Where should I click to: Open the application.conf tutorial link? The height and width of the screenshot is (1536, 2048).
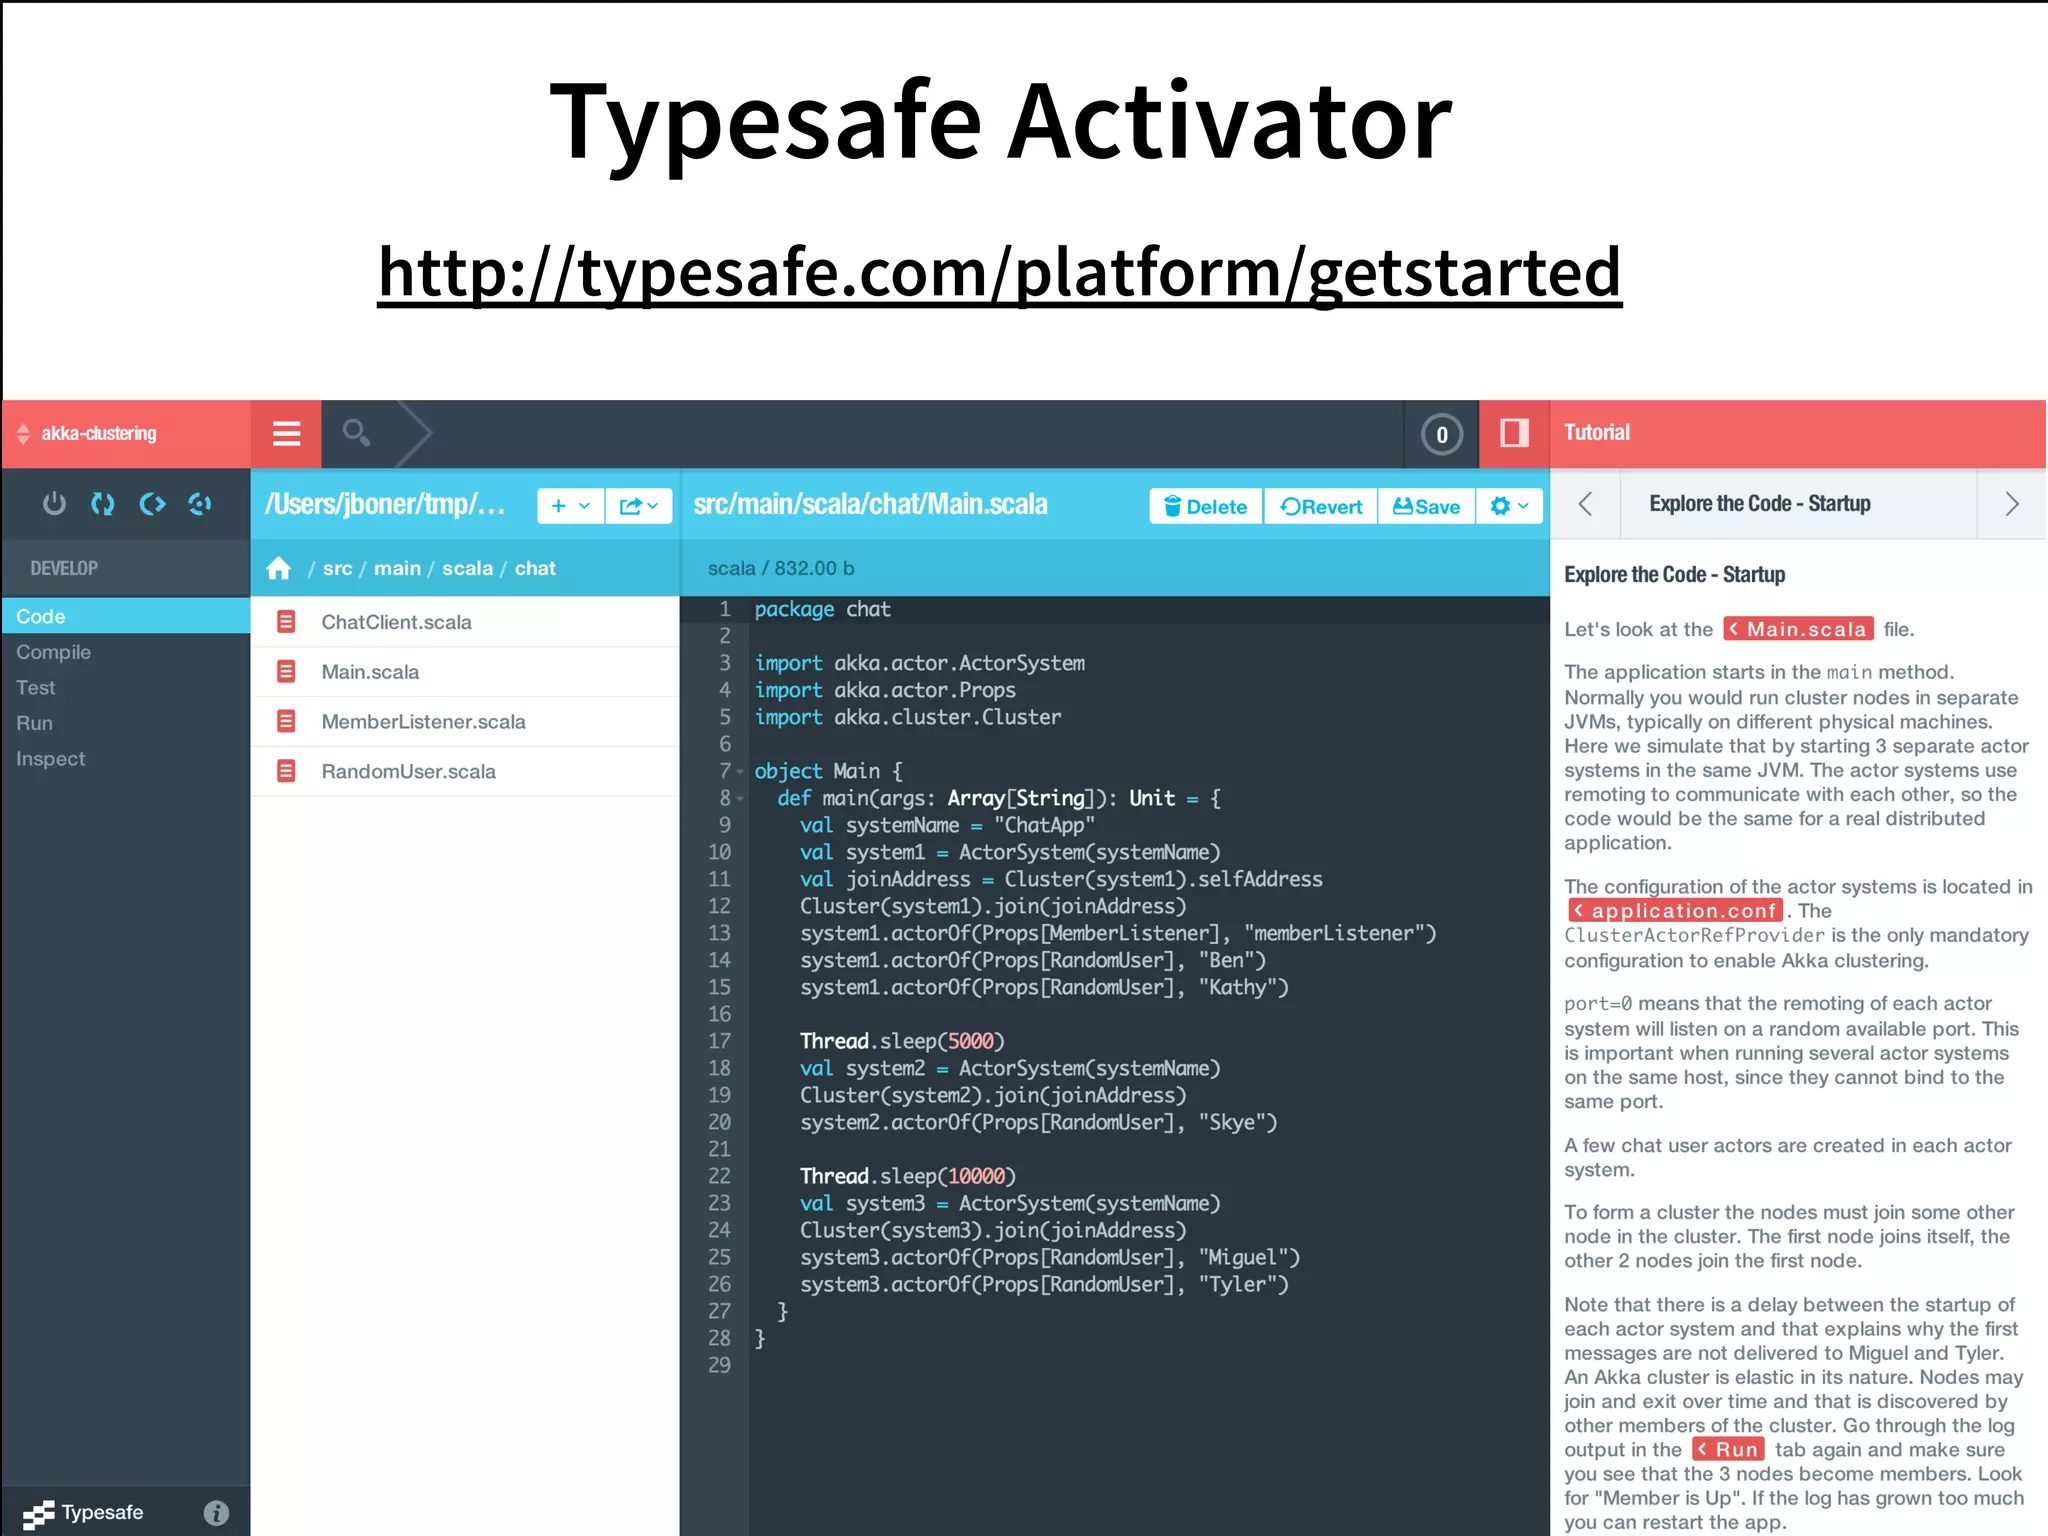(1675, 911)
